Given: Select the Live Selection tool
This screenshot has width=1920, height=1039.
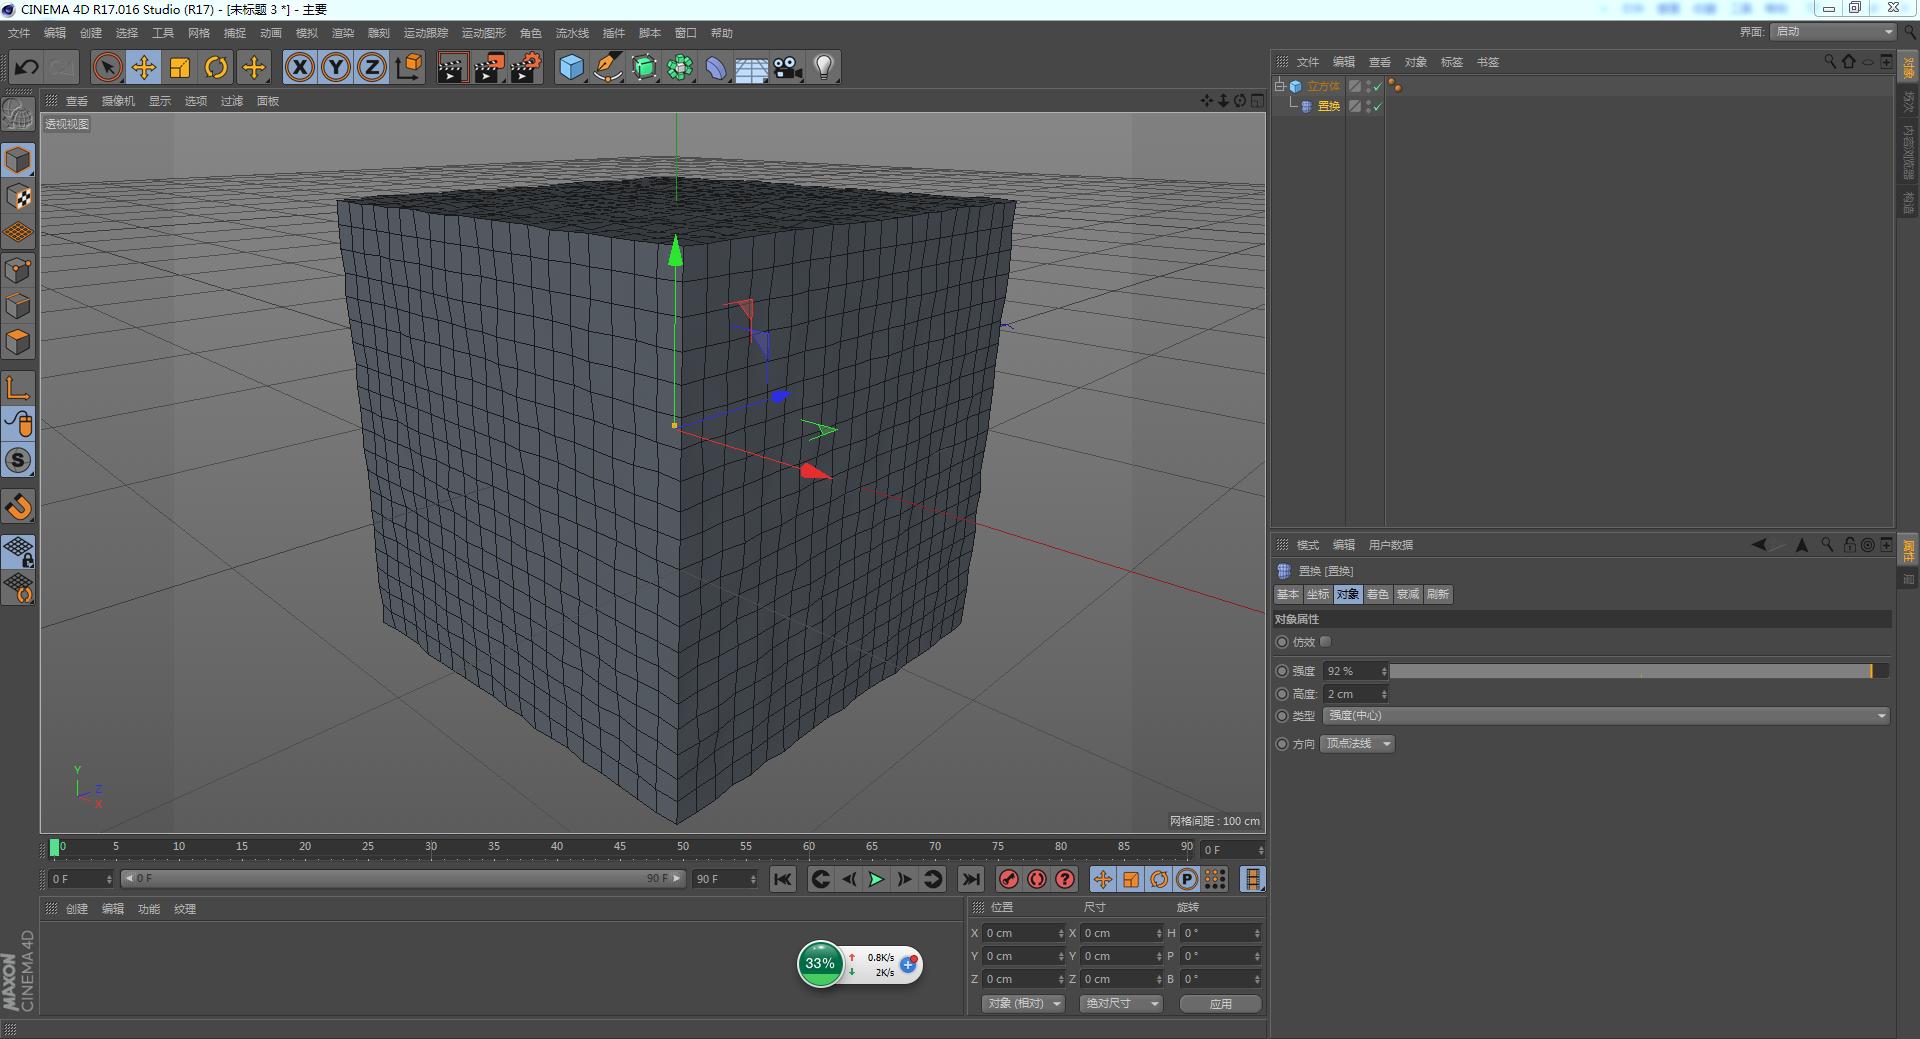Looking at the screenshot, I should (107, 67).
